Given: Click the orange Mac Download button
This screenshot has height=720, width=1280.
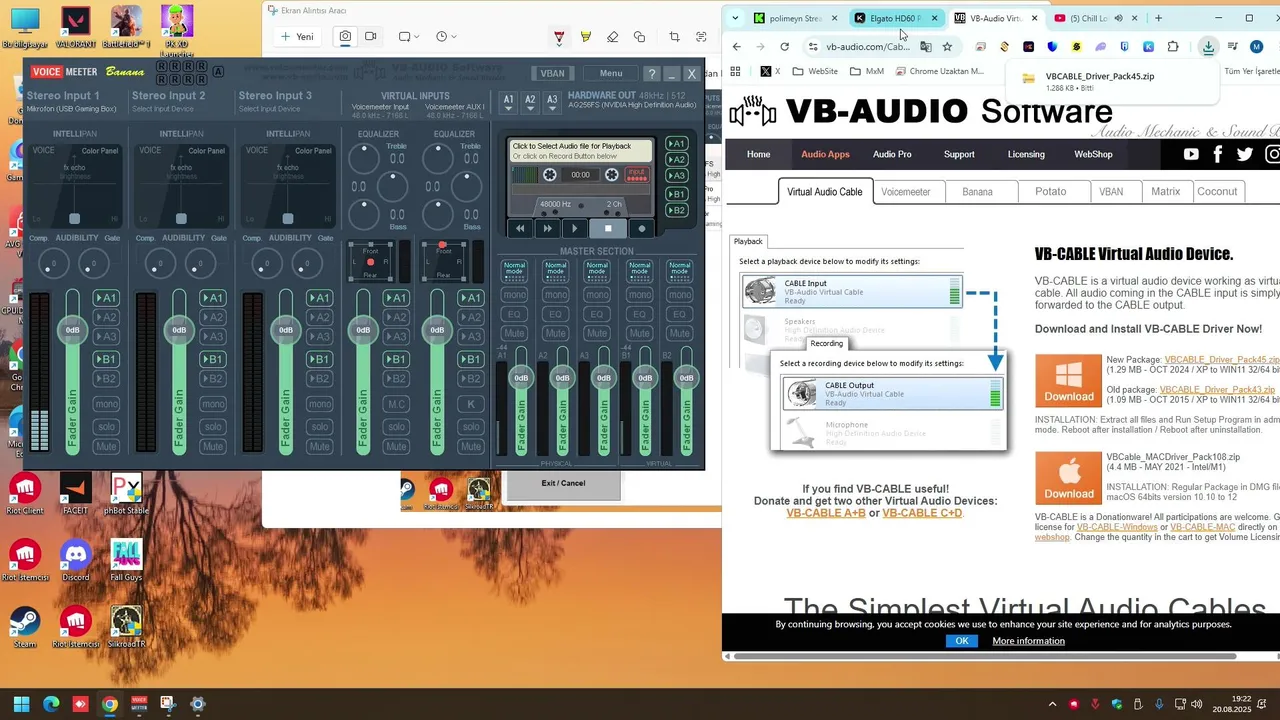Looking at the screenshot, I should tap(1069, 478).
